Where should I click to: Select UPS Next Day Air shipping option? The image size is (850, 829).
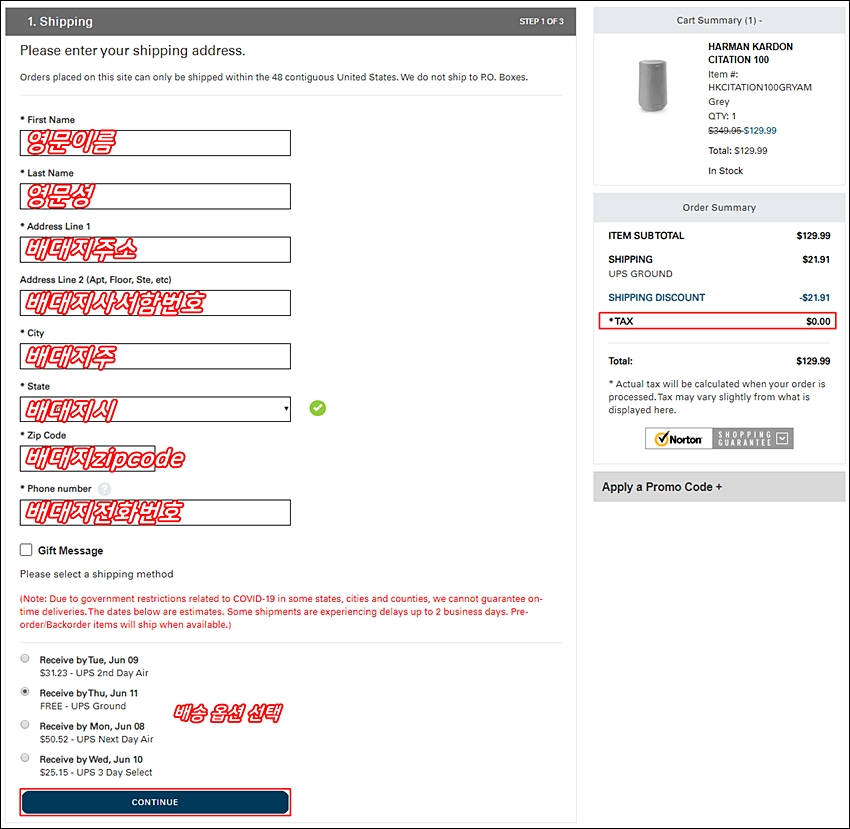click(x=25, y=725)
